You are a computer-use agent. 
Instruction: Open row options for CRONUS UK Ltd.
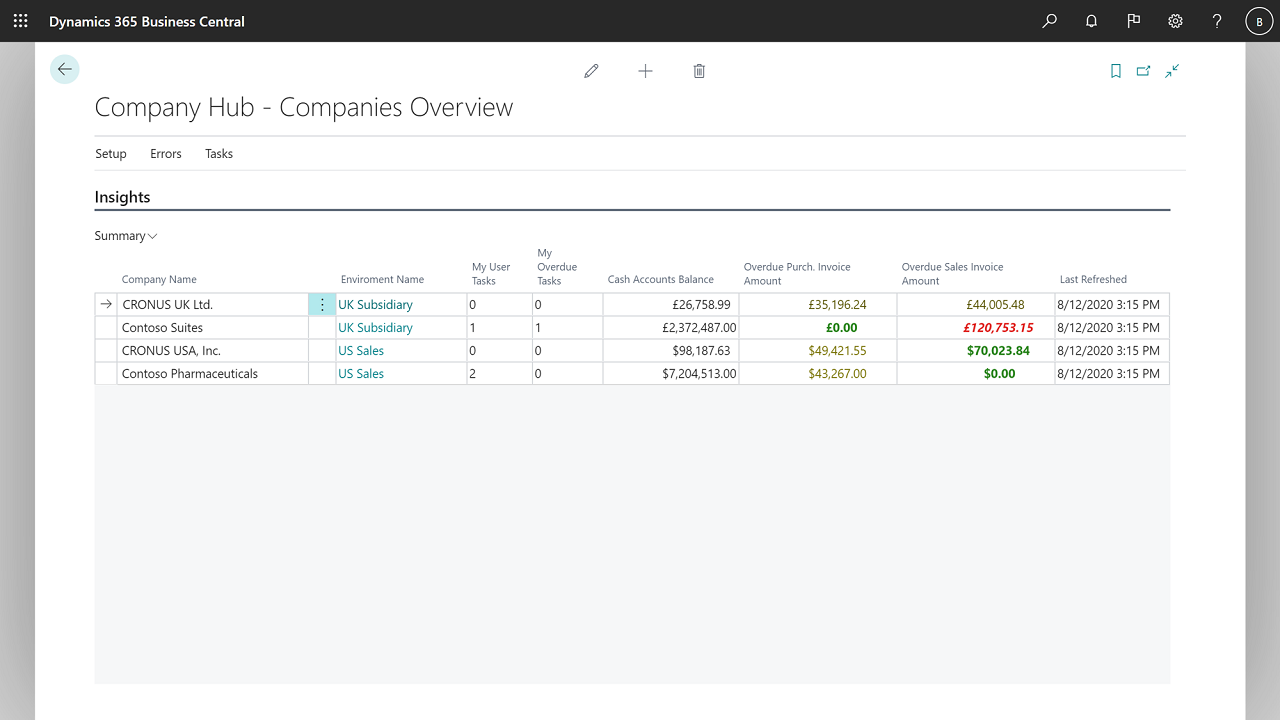point(322,305)
